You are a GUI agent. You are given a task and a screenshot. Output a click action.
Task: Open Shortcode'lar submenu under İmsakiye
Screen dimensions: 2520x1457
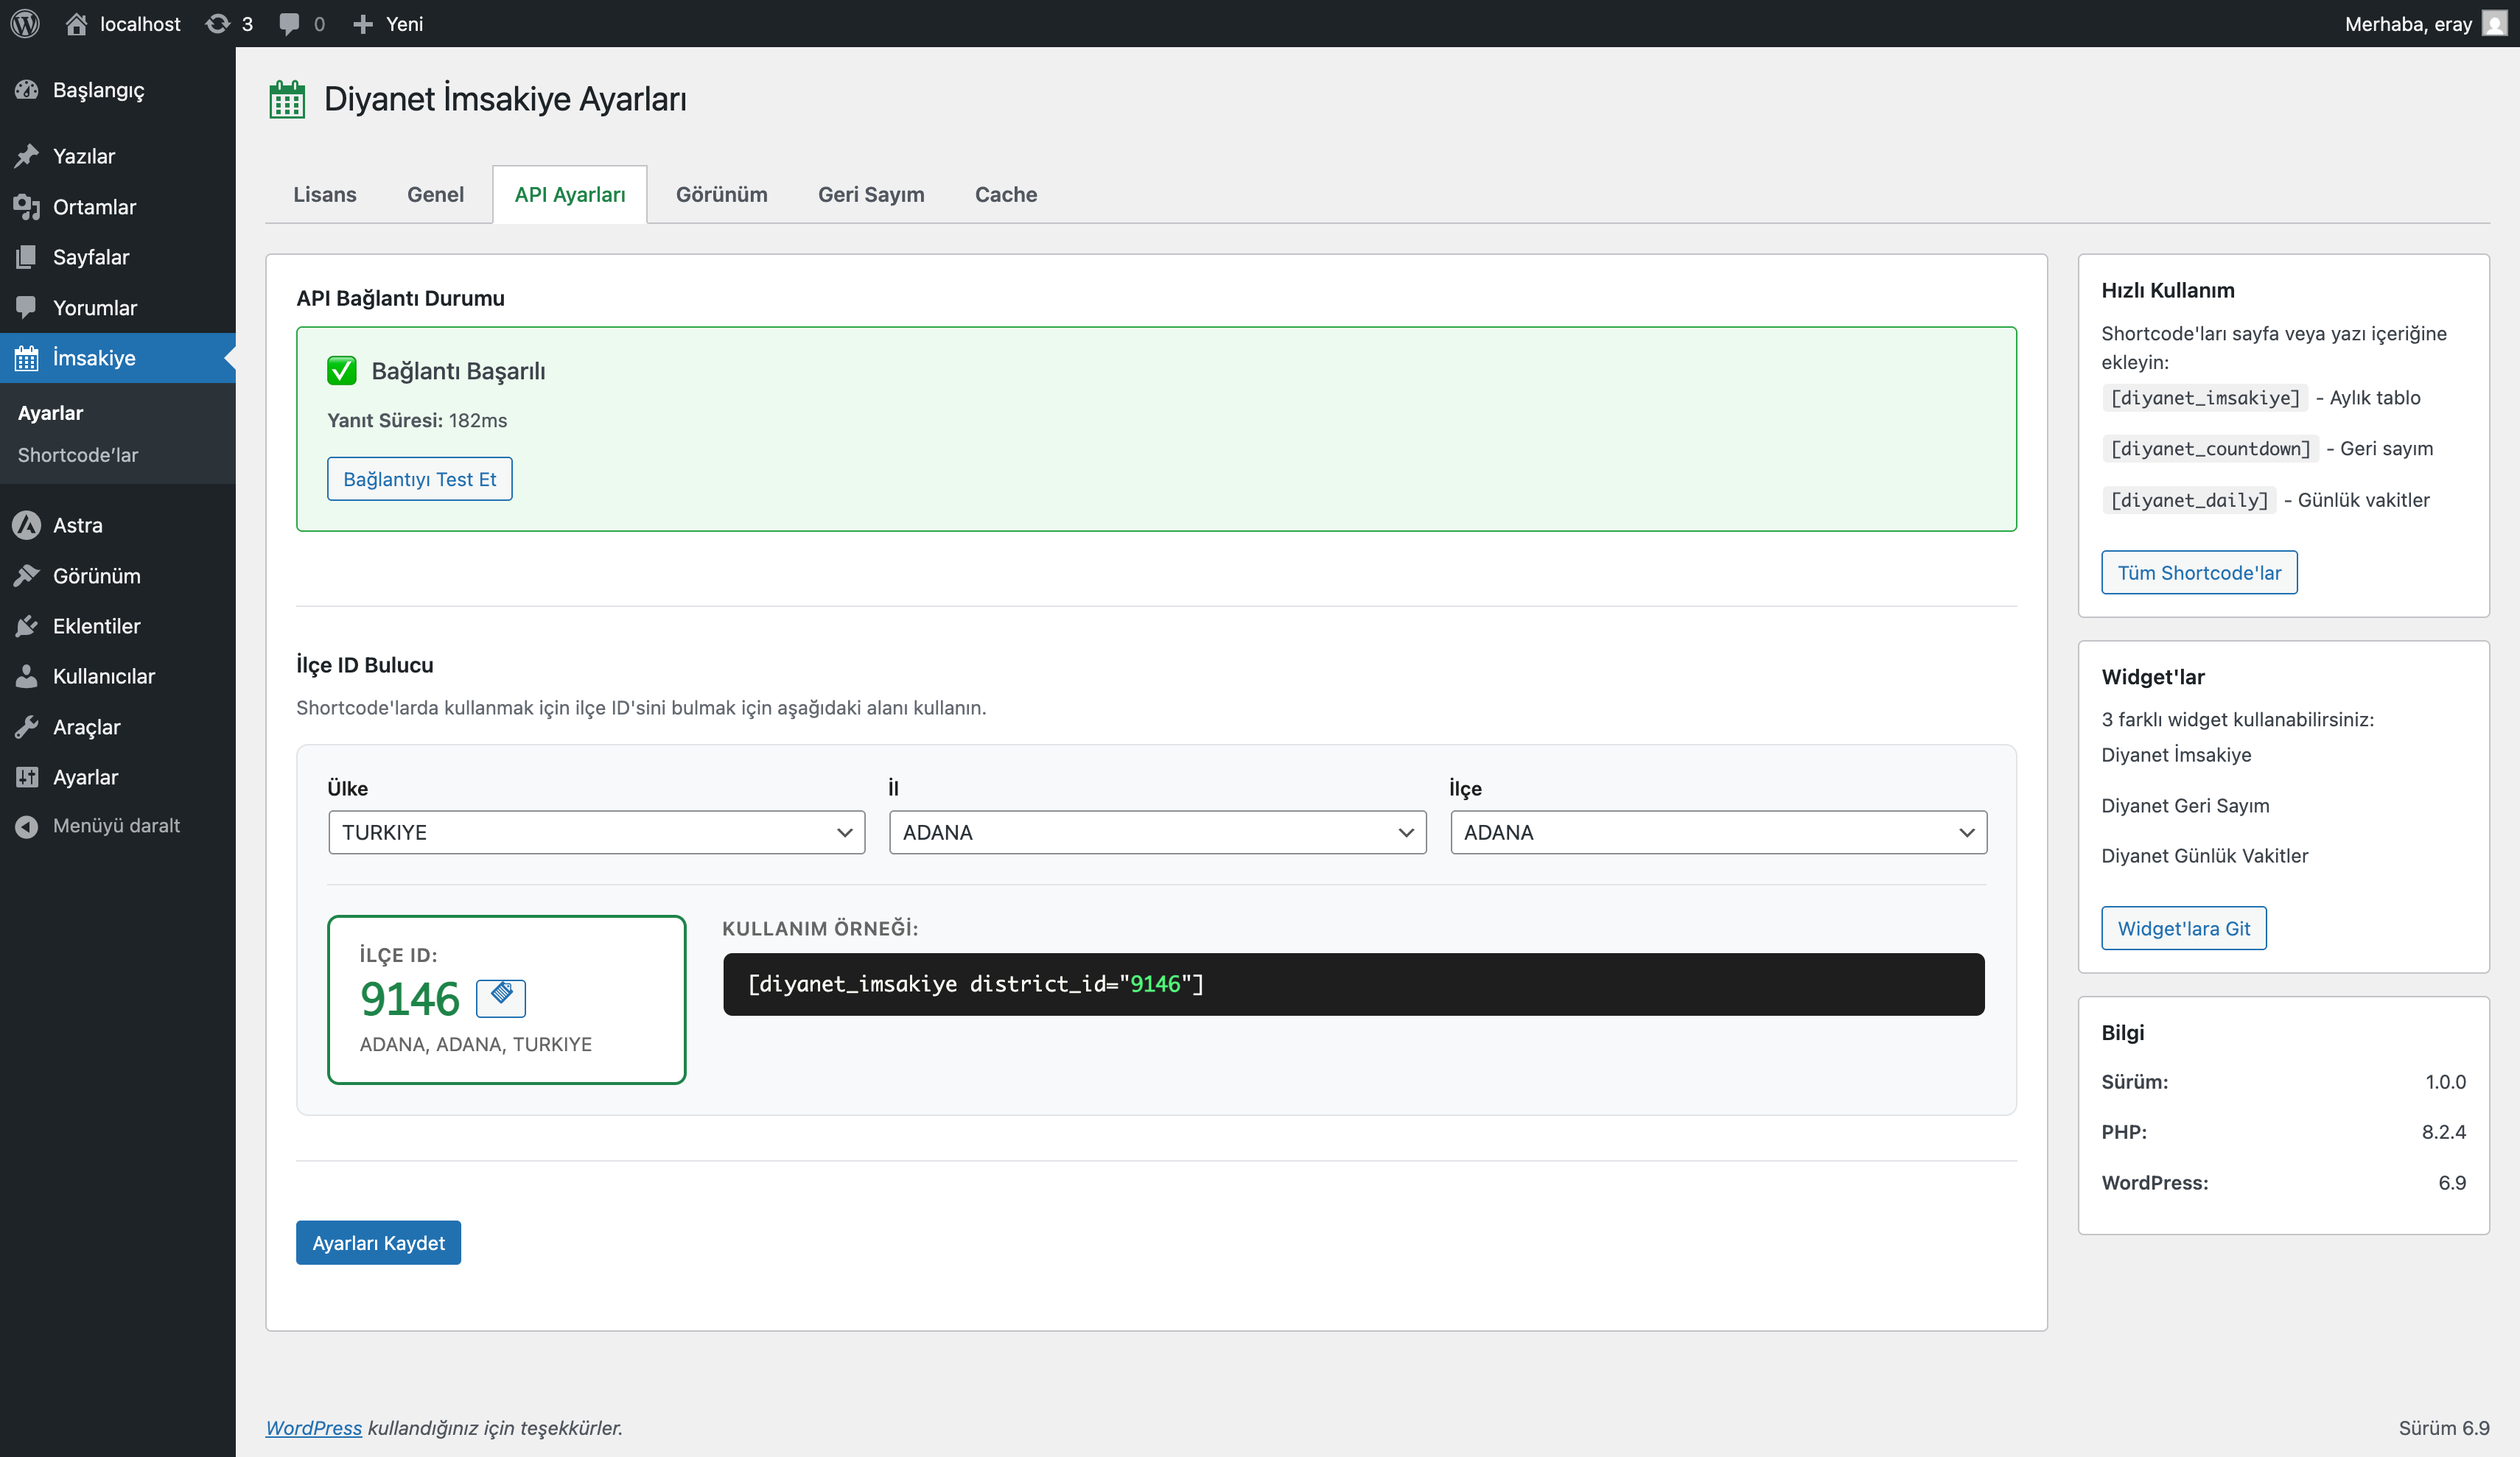pyautogui.click(x=78, y=455)
